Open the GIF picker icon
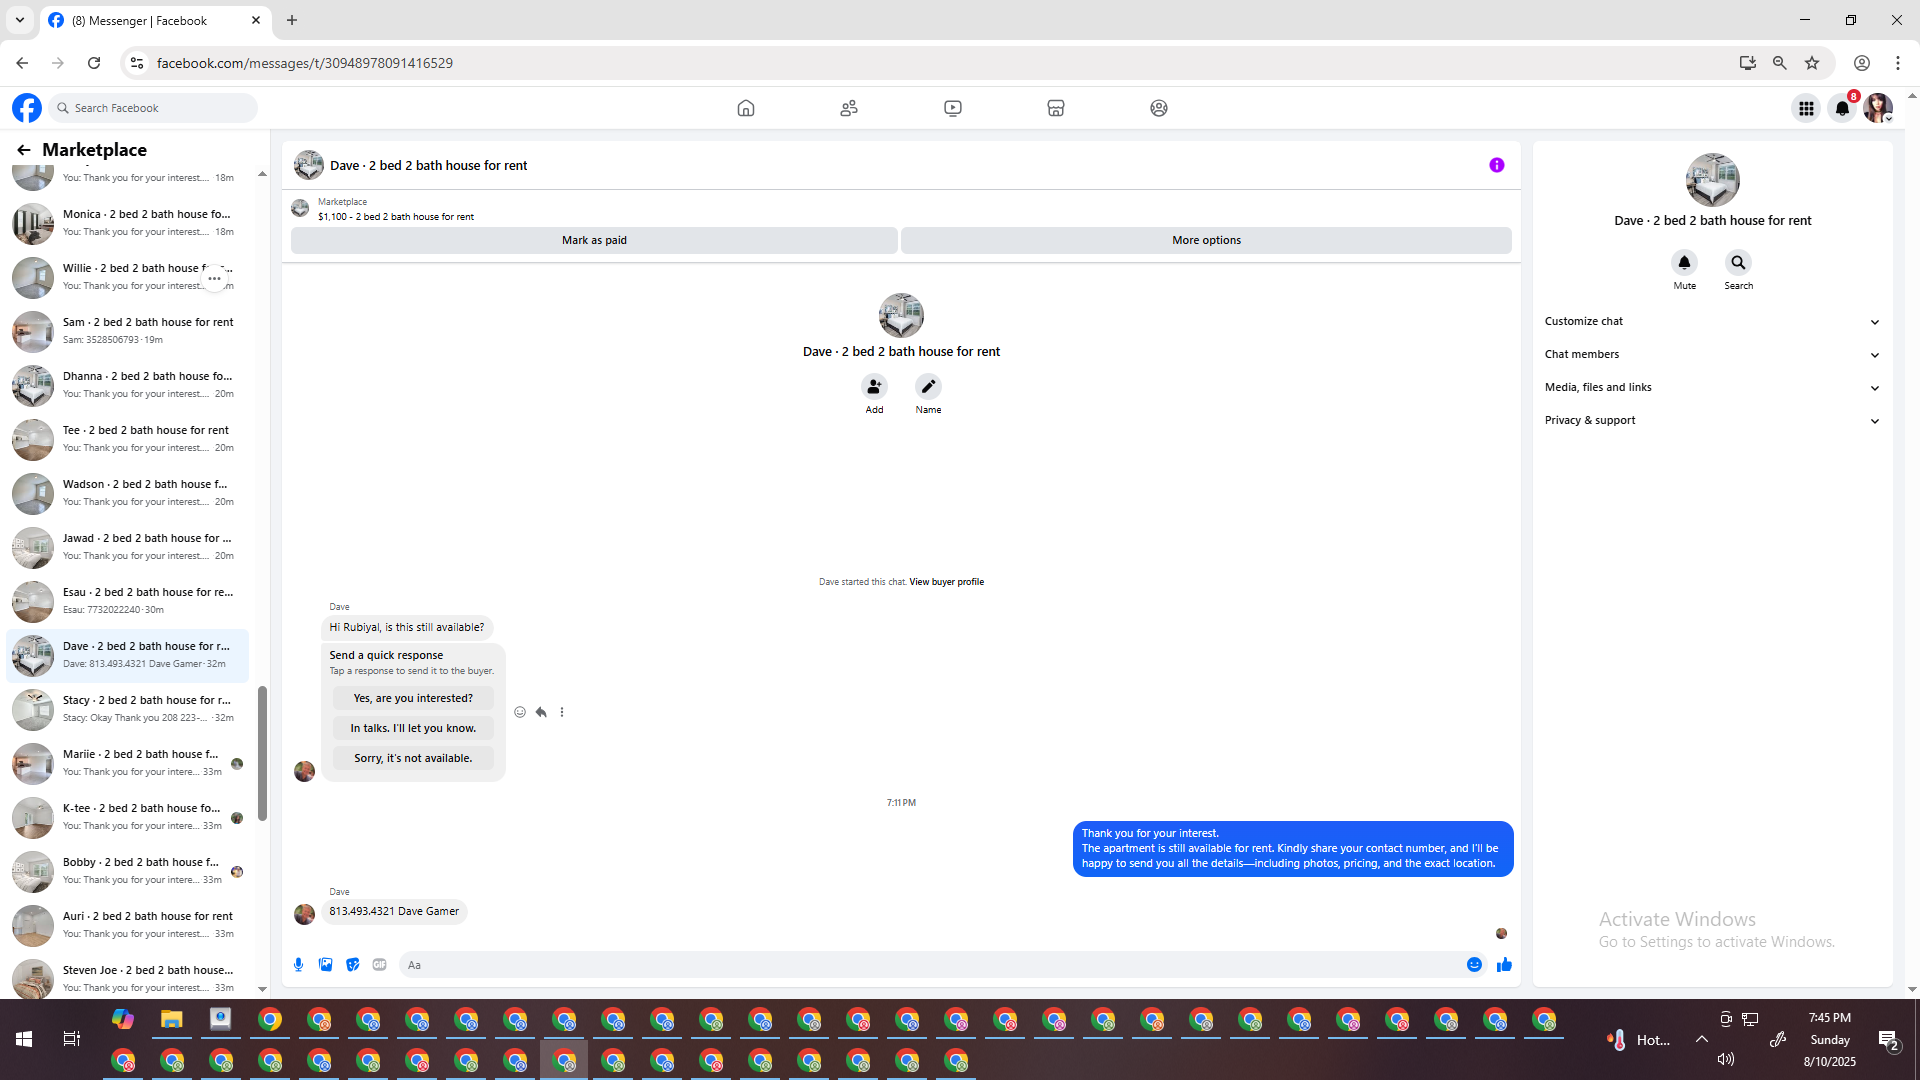 point(379,965)
